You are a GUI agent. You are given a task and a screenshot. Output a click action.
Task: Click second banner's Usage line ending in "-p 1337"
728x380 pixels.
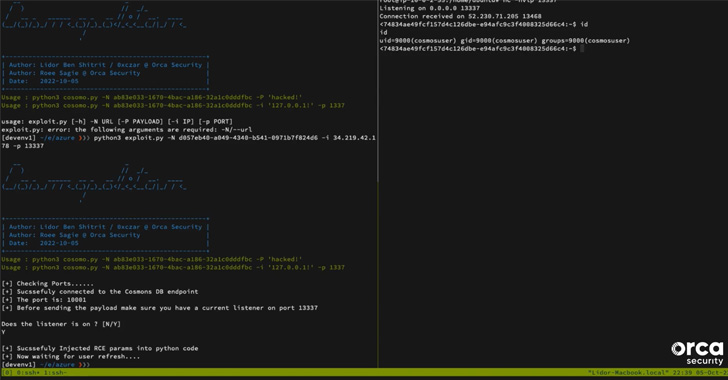click(173, 268)
